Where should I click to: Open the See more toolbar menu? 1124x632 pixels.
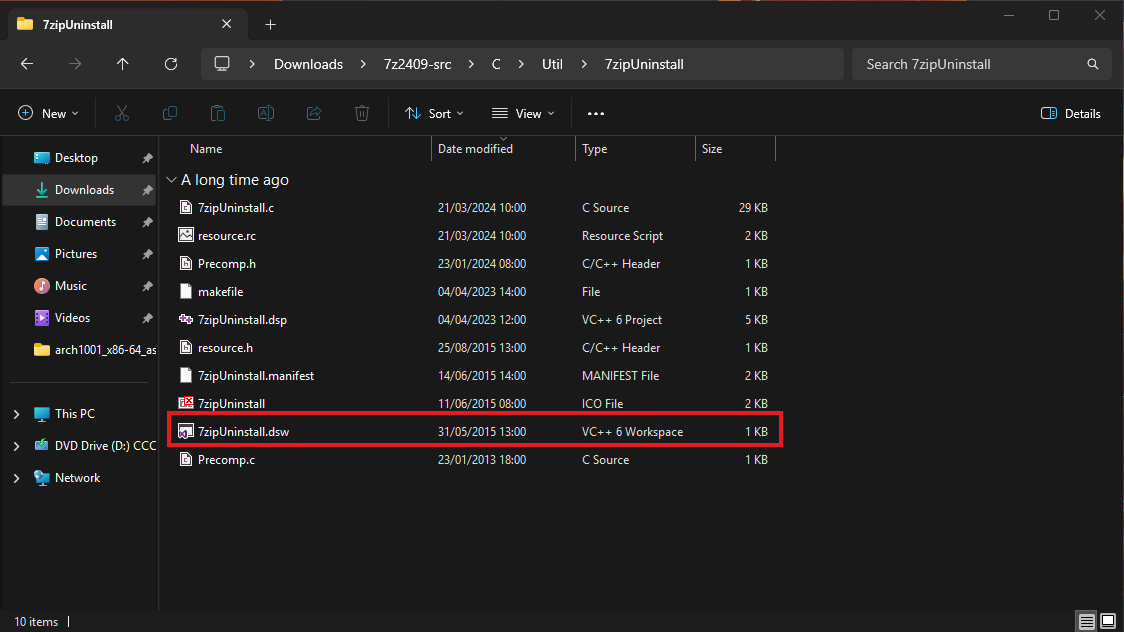pyautogui.click(x=595, y=113)
